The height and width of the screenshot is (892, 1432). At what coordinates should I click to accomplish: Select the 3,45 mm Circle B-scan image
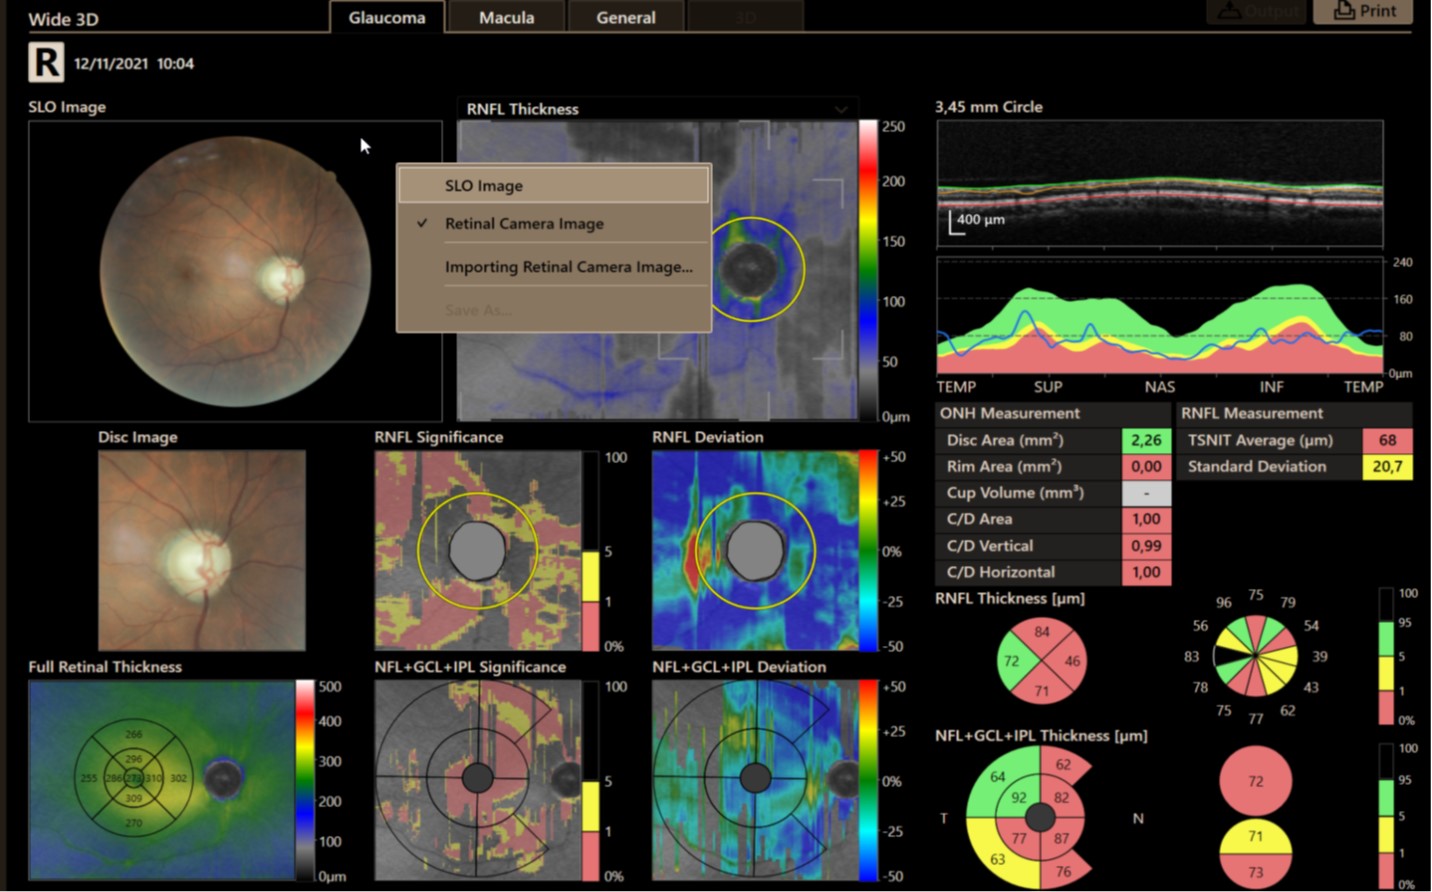click(x=1159, y=183)
